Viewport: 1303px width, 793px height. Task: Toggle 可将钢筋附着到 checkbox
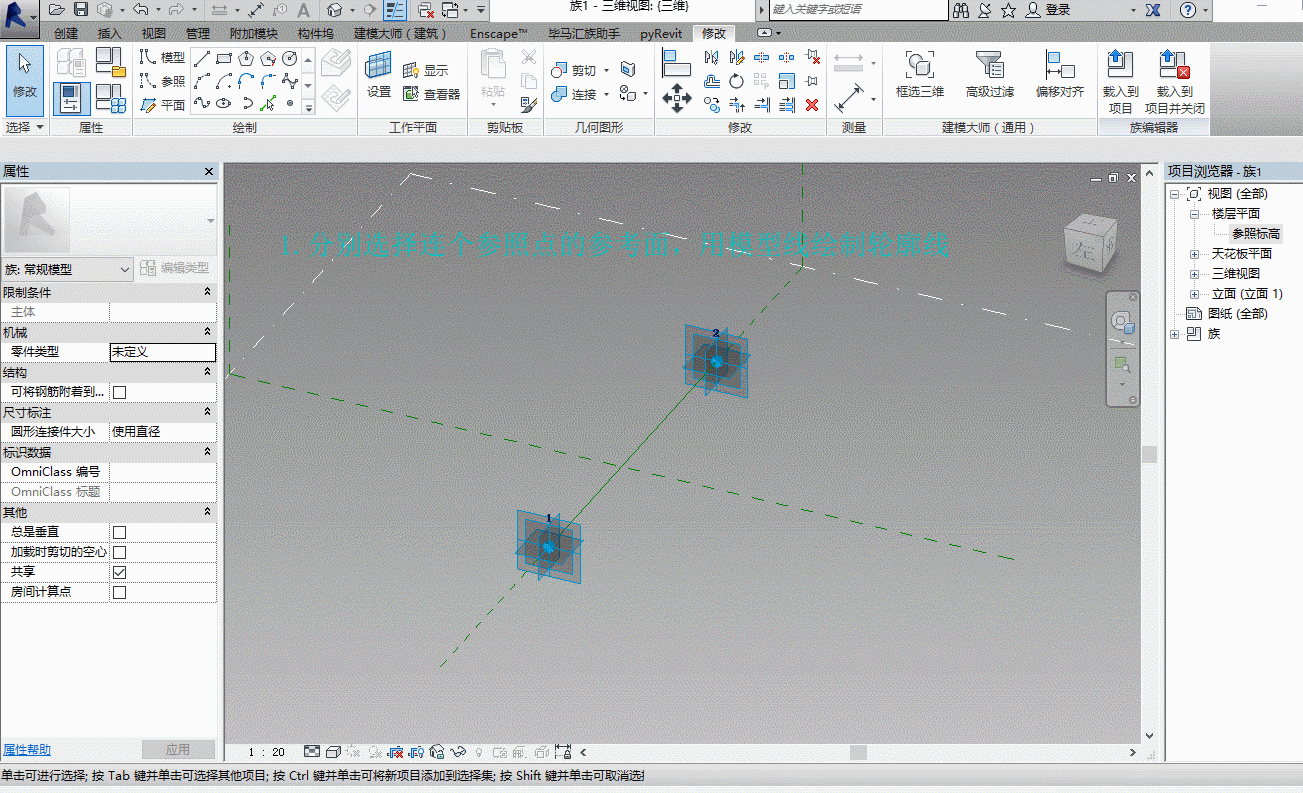click(119, 392)
